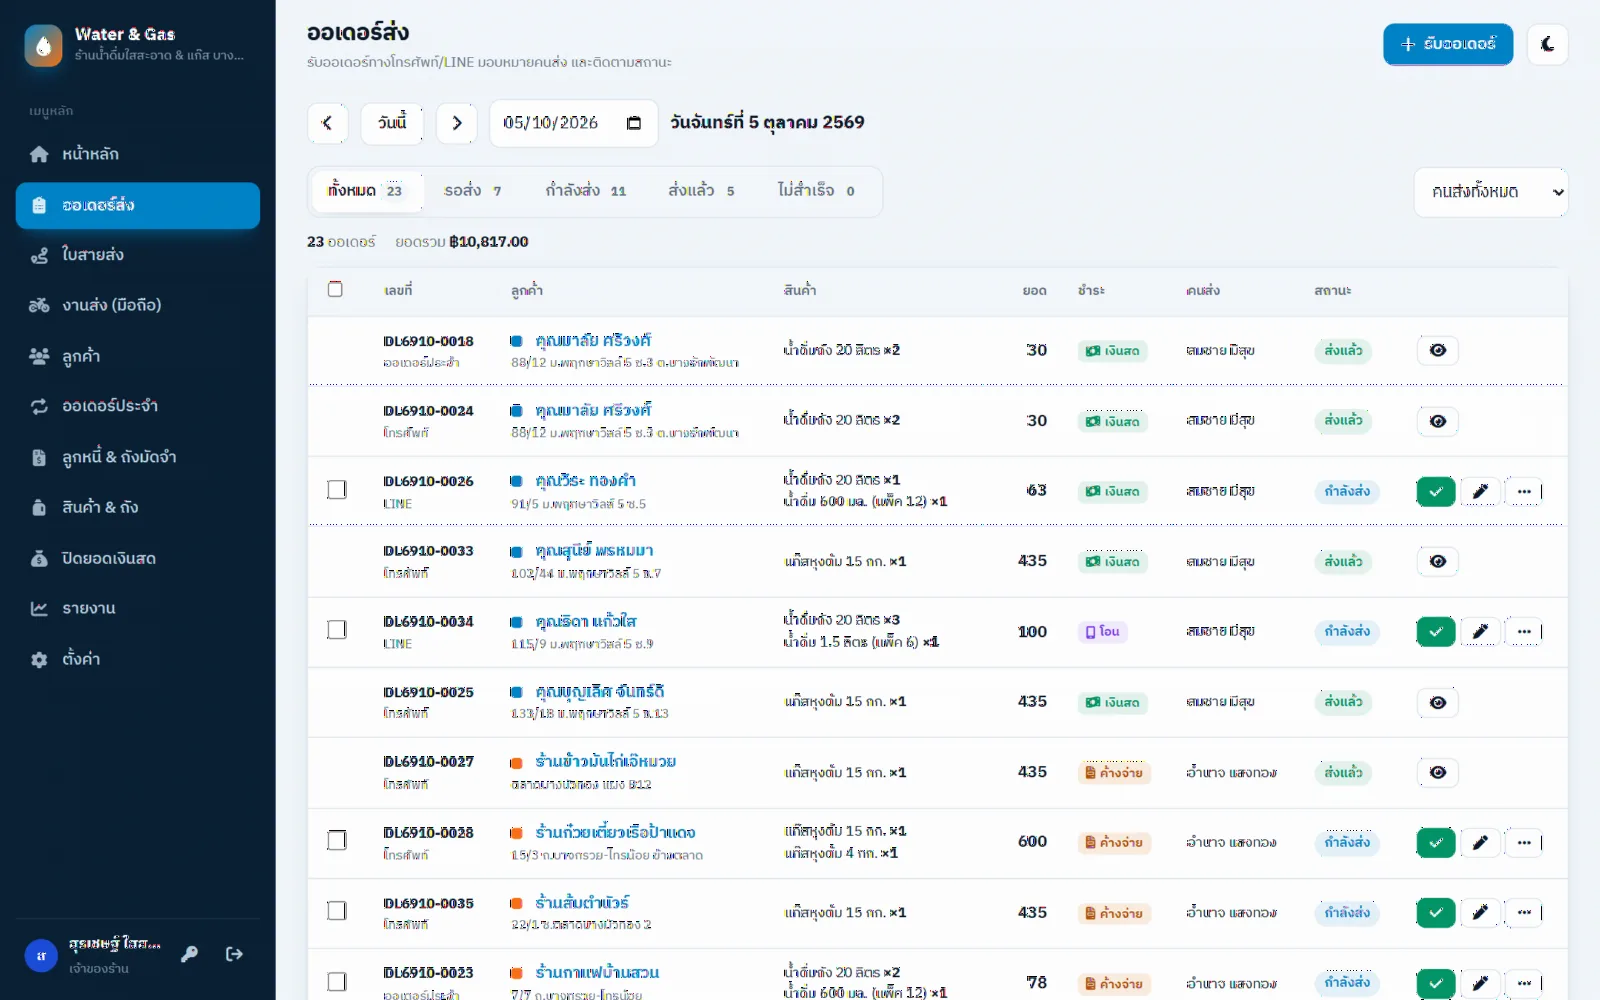Mark order DL6910-0035 as delivered

click(1435, 913)
